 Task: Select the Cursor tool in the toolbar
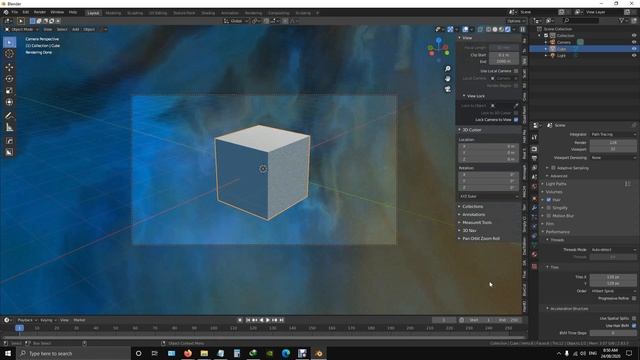tap(9, 54)
